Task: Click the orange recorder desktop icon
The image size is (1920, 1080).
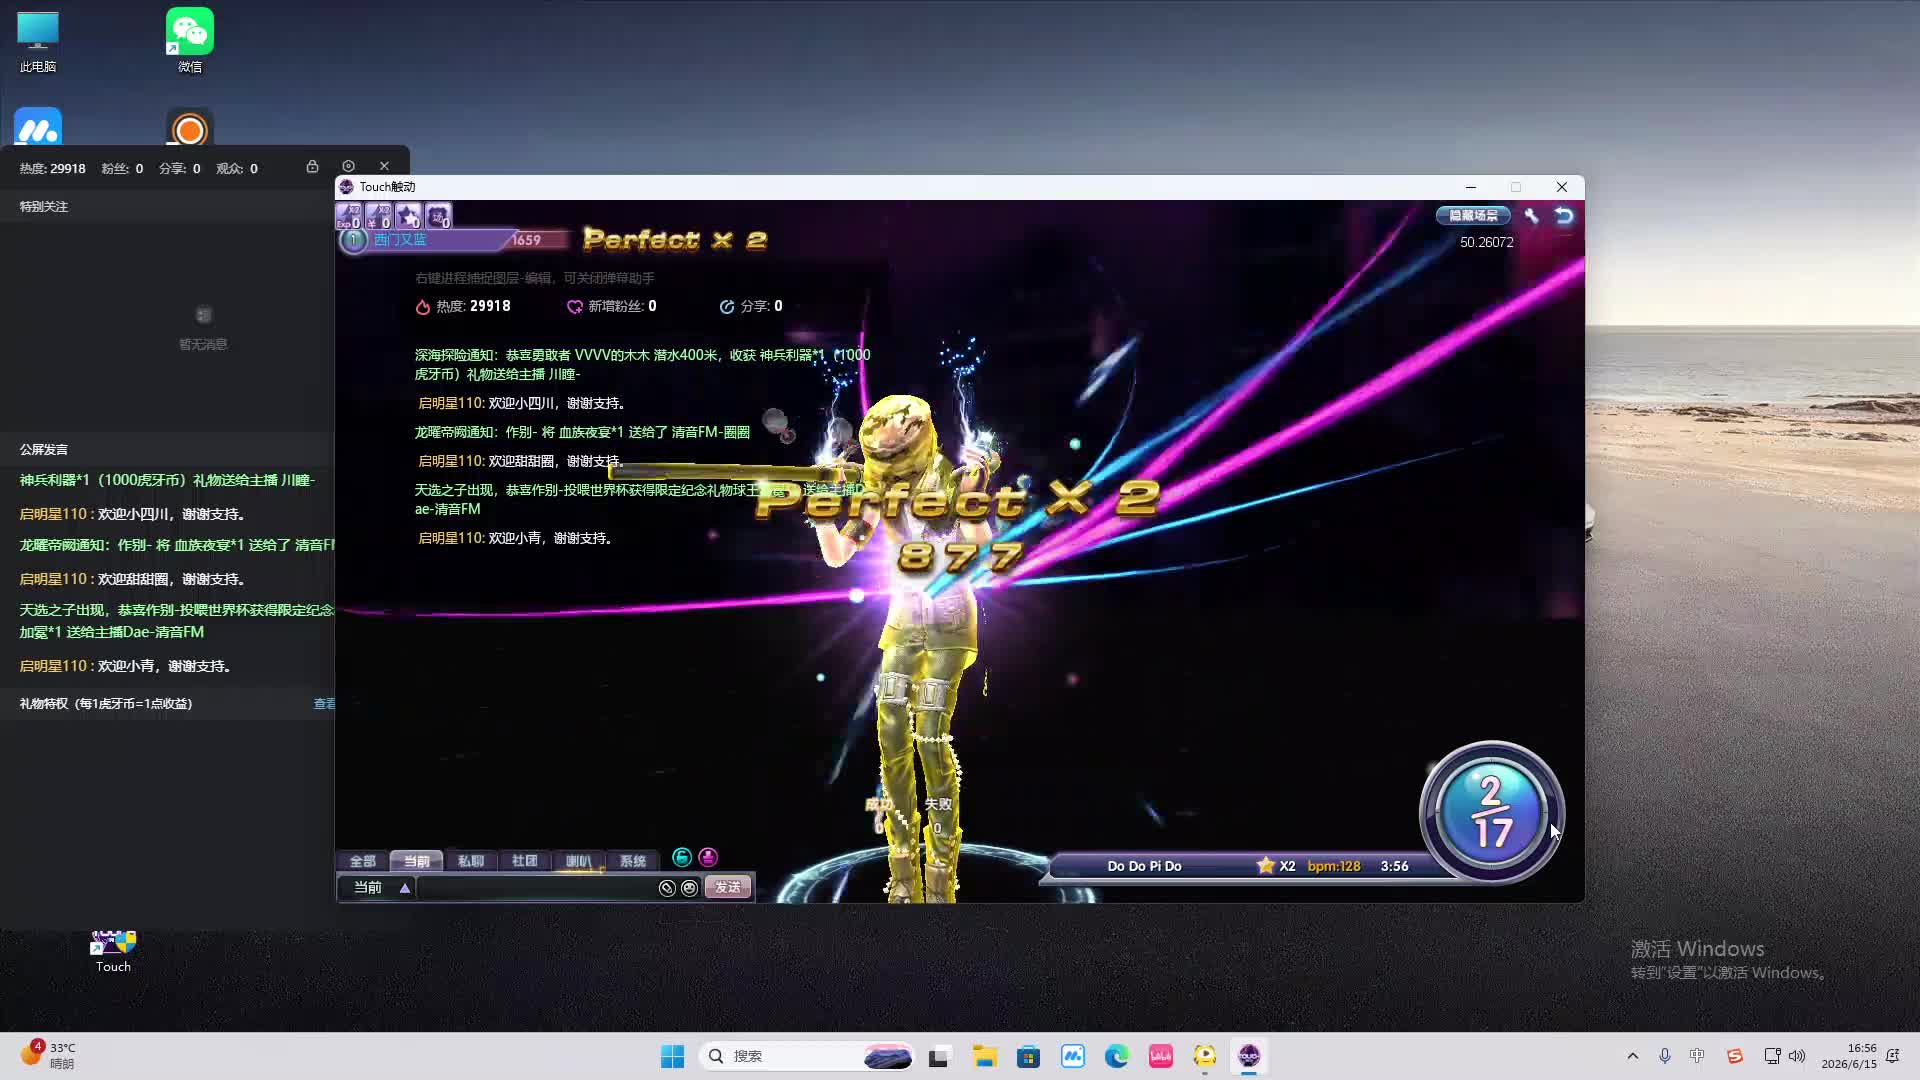Action: click(189, 128)
